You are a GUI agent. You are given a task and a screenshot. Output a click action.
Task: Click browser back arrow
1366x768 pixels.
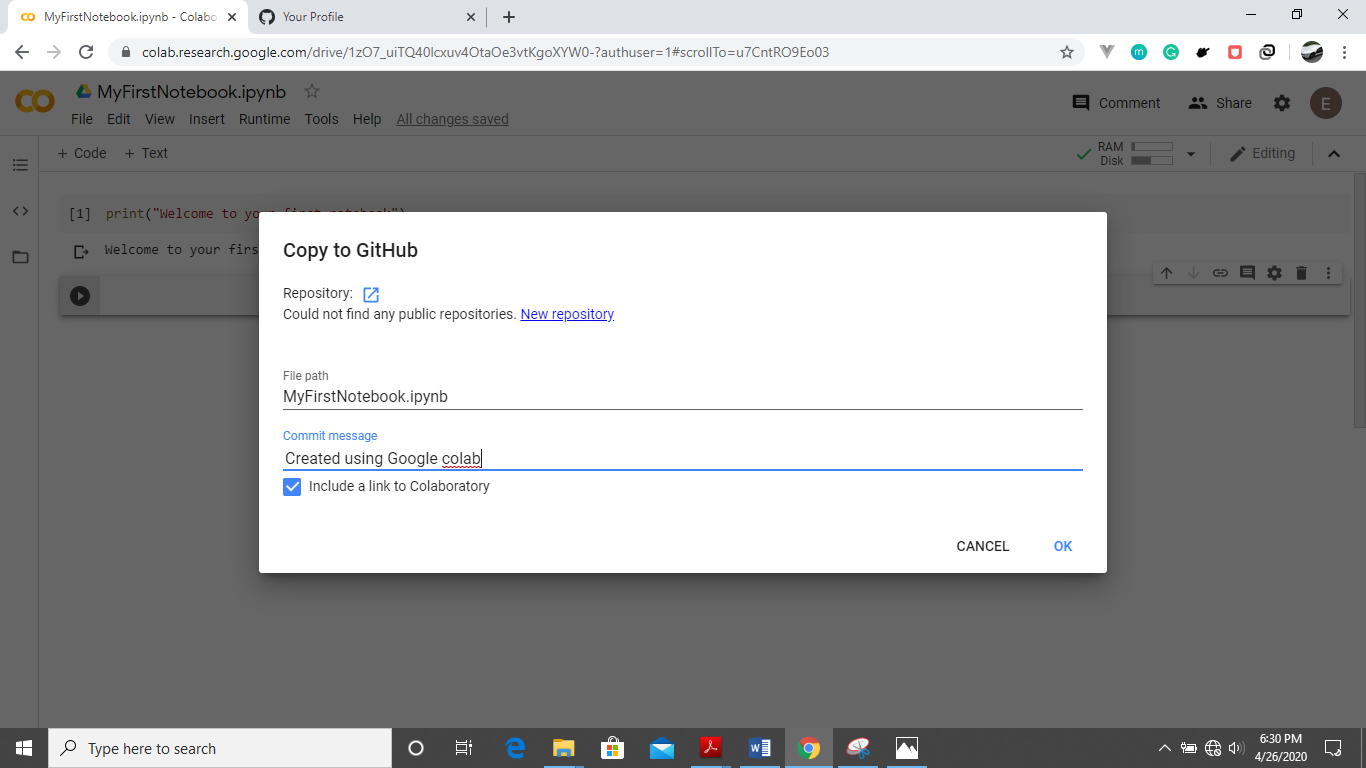click(22, 52)
